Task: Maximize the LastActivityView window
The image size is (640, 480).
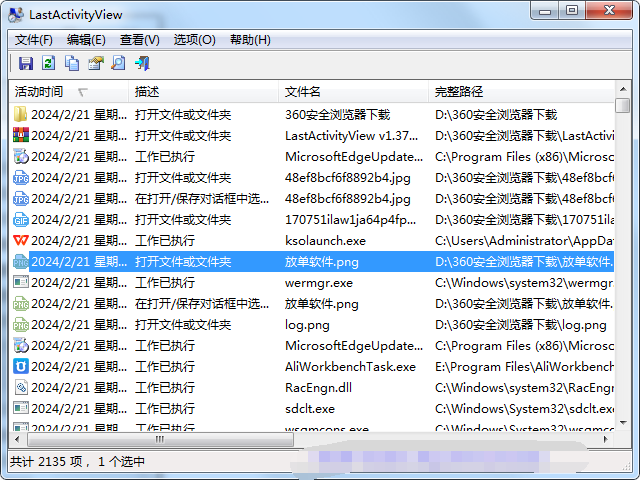Action: [572, 10]
